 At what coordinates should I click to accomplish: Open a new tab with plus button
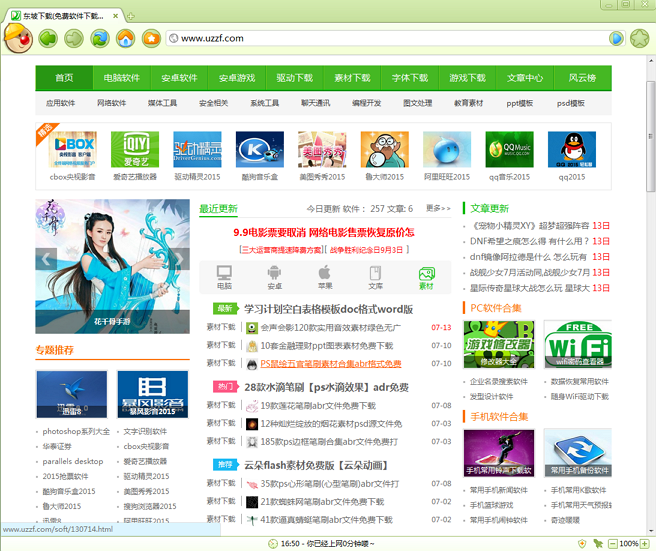point(131,16)
